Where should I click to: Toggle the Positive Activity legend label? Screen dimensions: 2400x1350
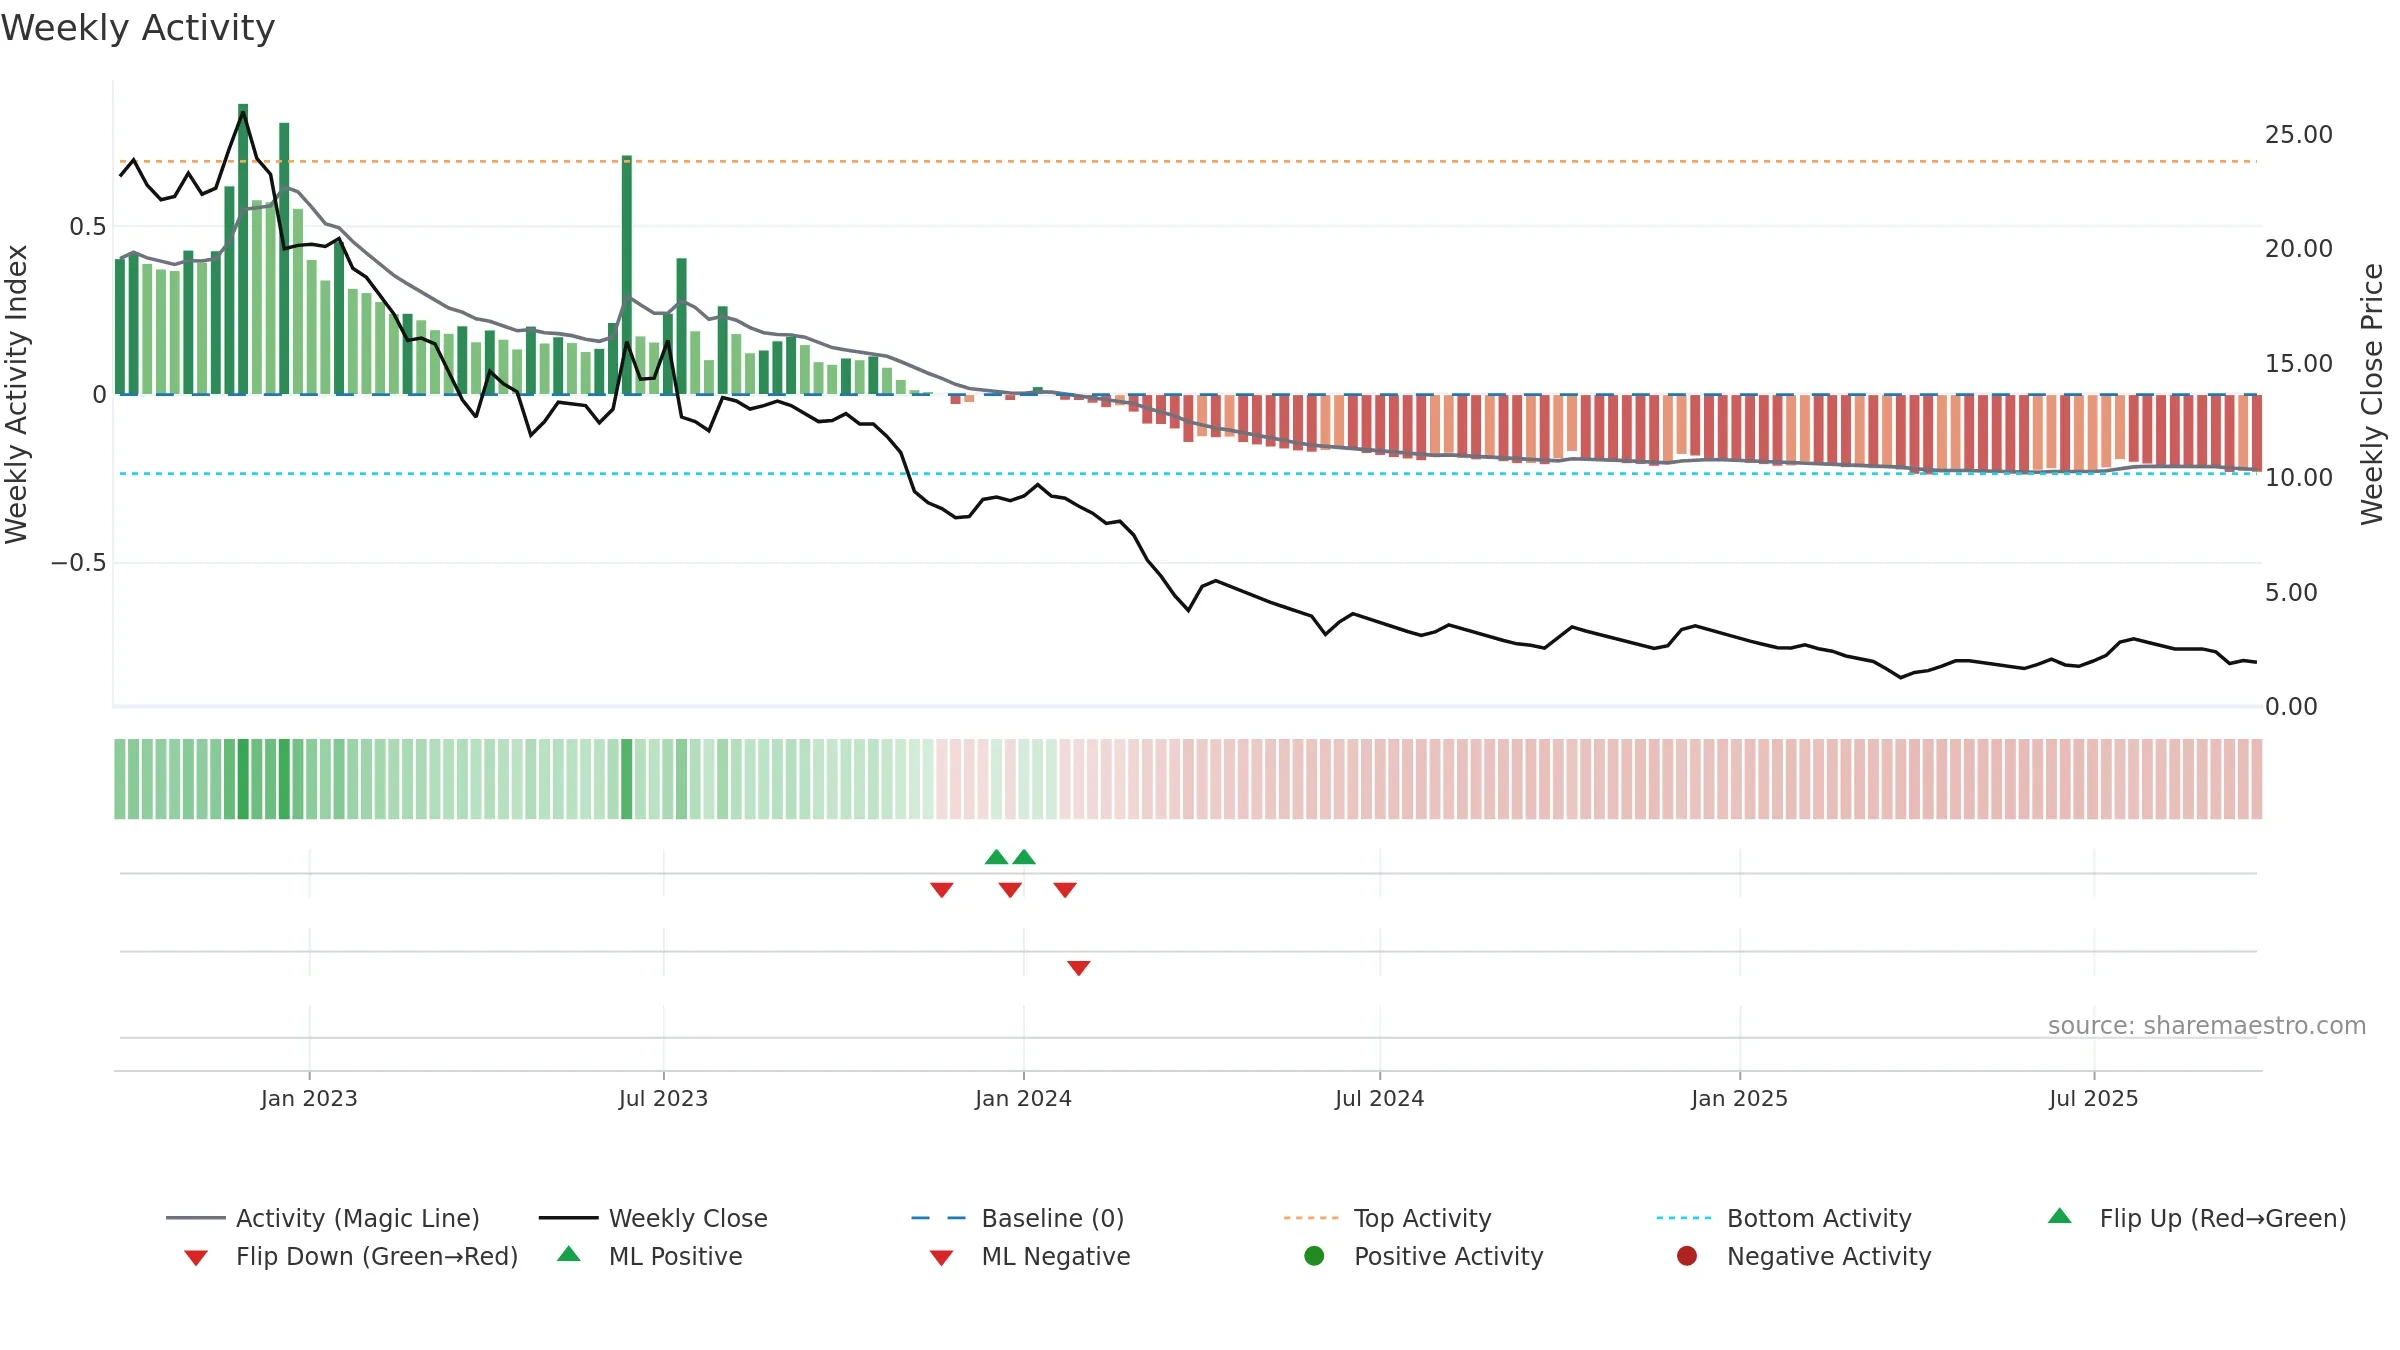1448,1256
